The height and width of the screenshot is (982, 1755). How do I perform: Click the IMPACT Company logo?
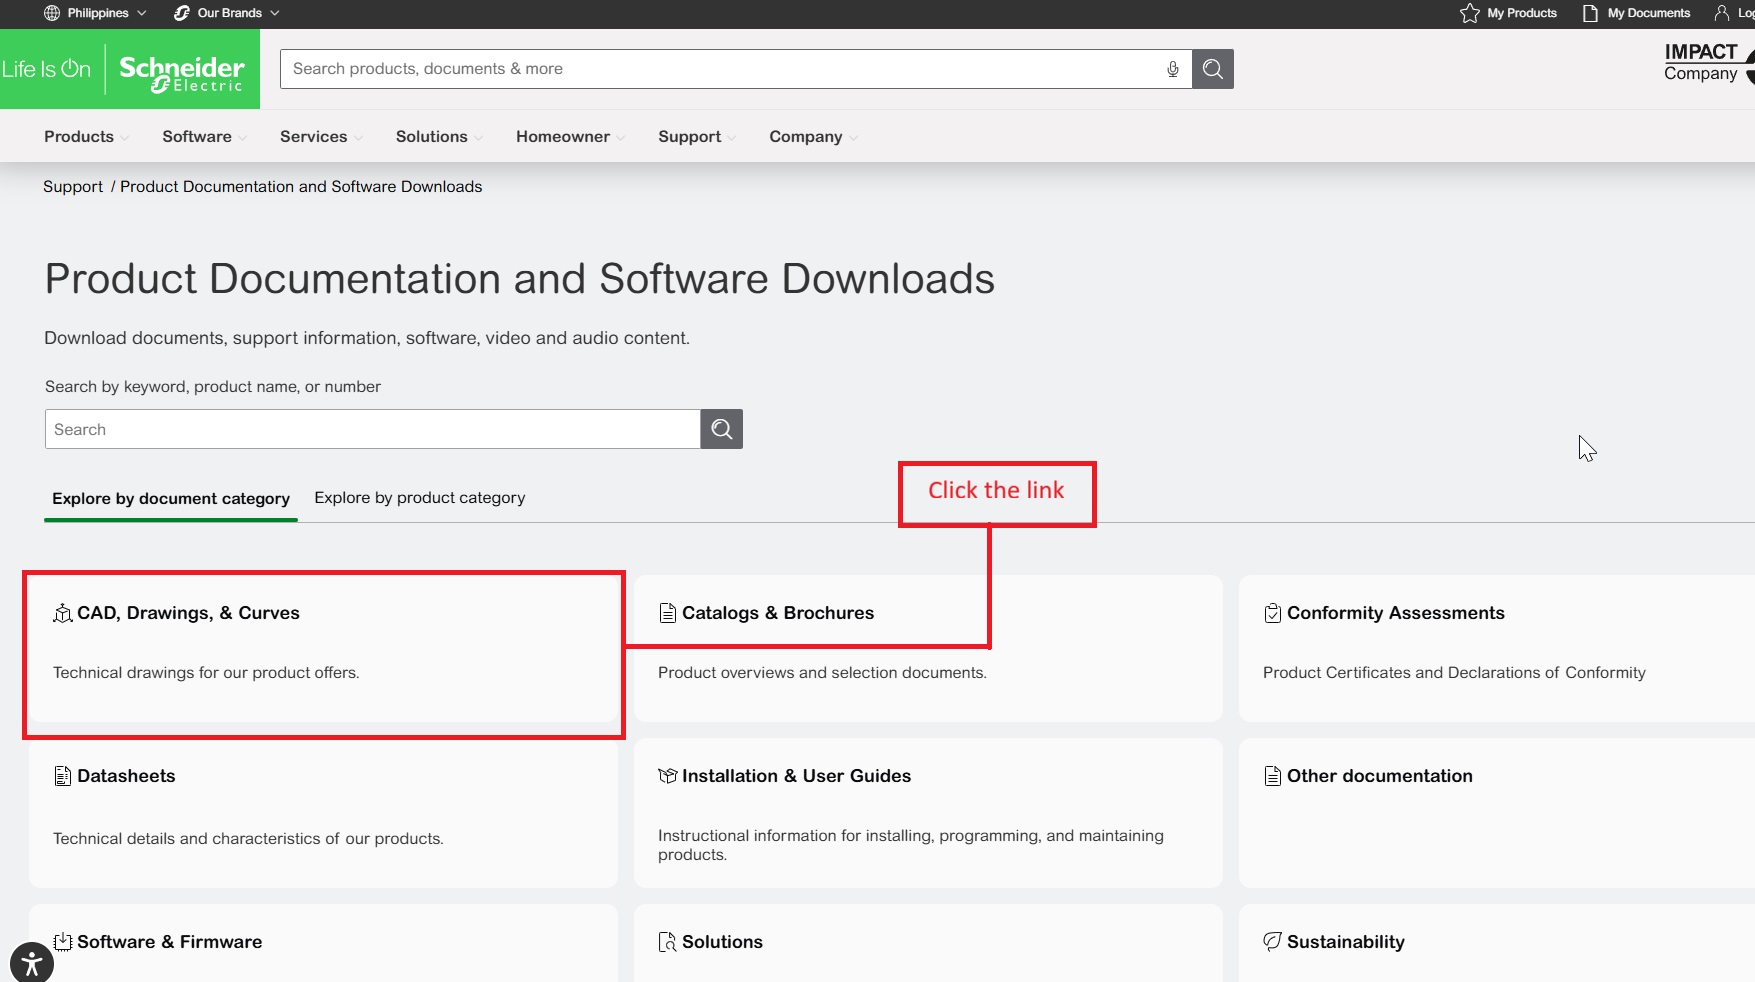[1708, 63]
